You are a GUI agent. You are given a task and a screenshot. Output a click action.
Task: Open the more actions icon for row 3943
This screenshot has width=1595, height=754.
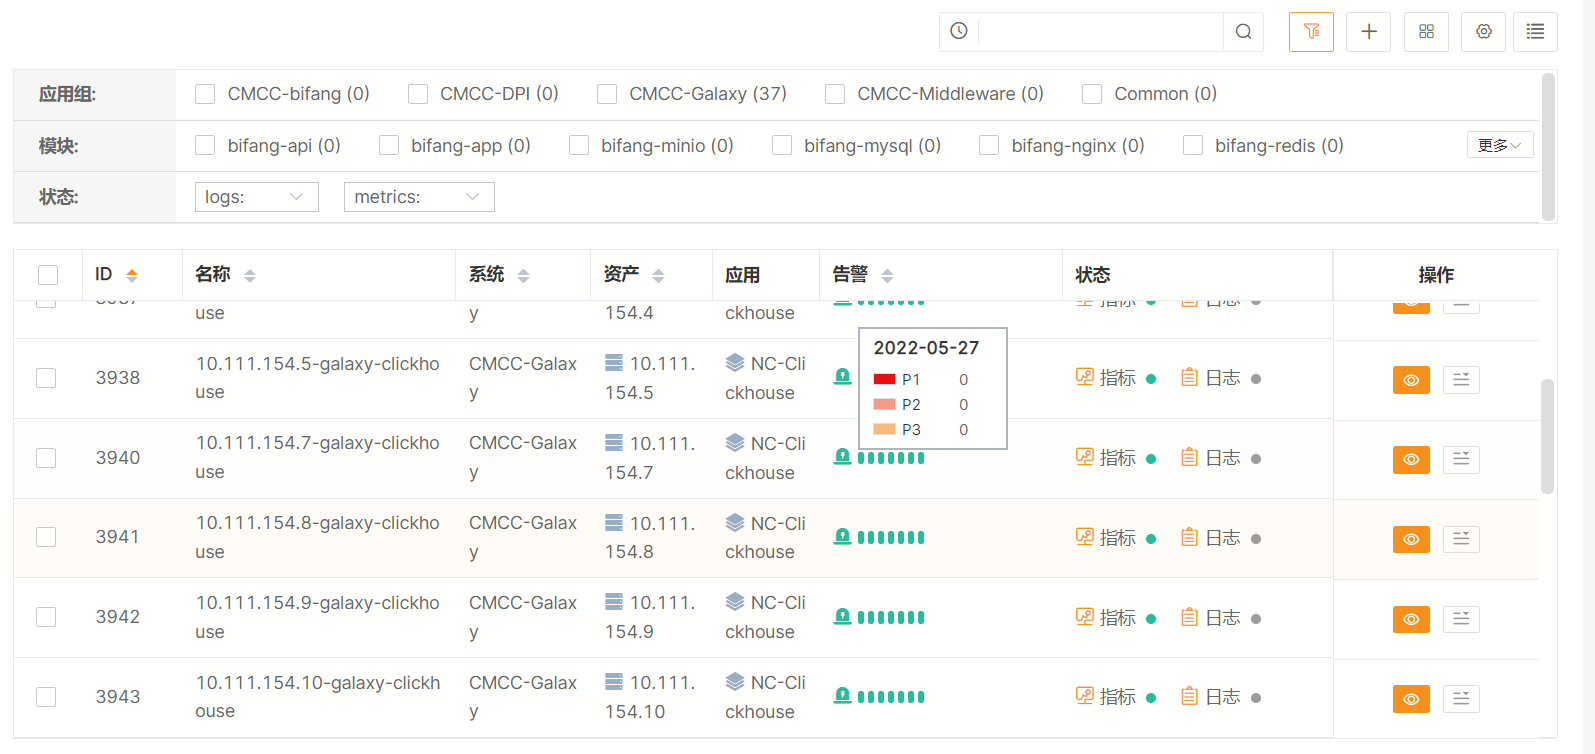(x=1461, y=698)
